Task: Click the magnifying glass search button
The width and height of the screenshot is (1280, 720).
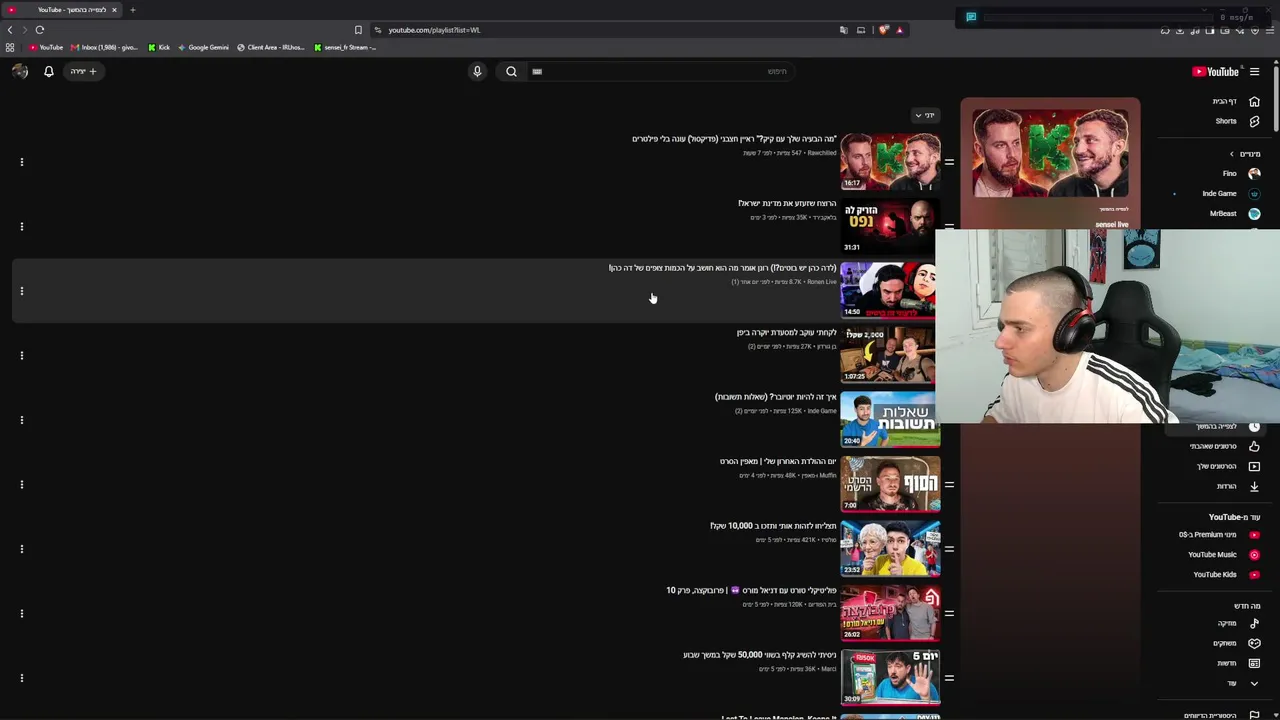Action: (511, 71)
